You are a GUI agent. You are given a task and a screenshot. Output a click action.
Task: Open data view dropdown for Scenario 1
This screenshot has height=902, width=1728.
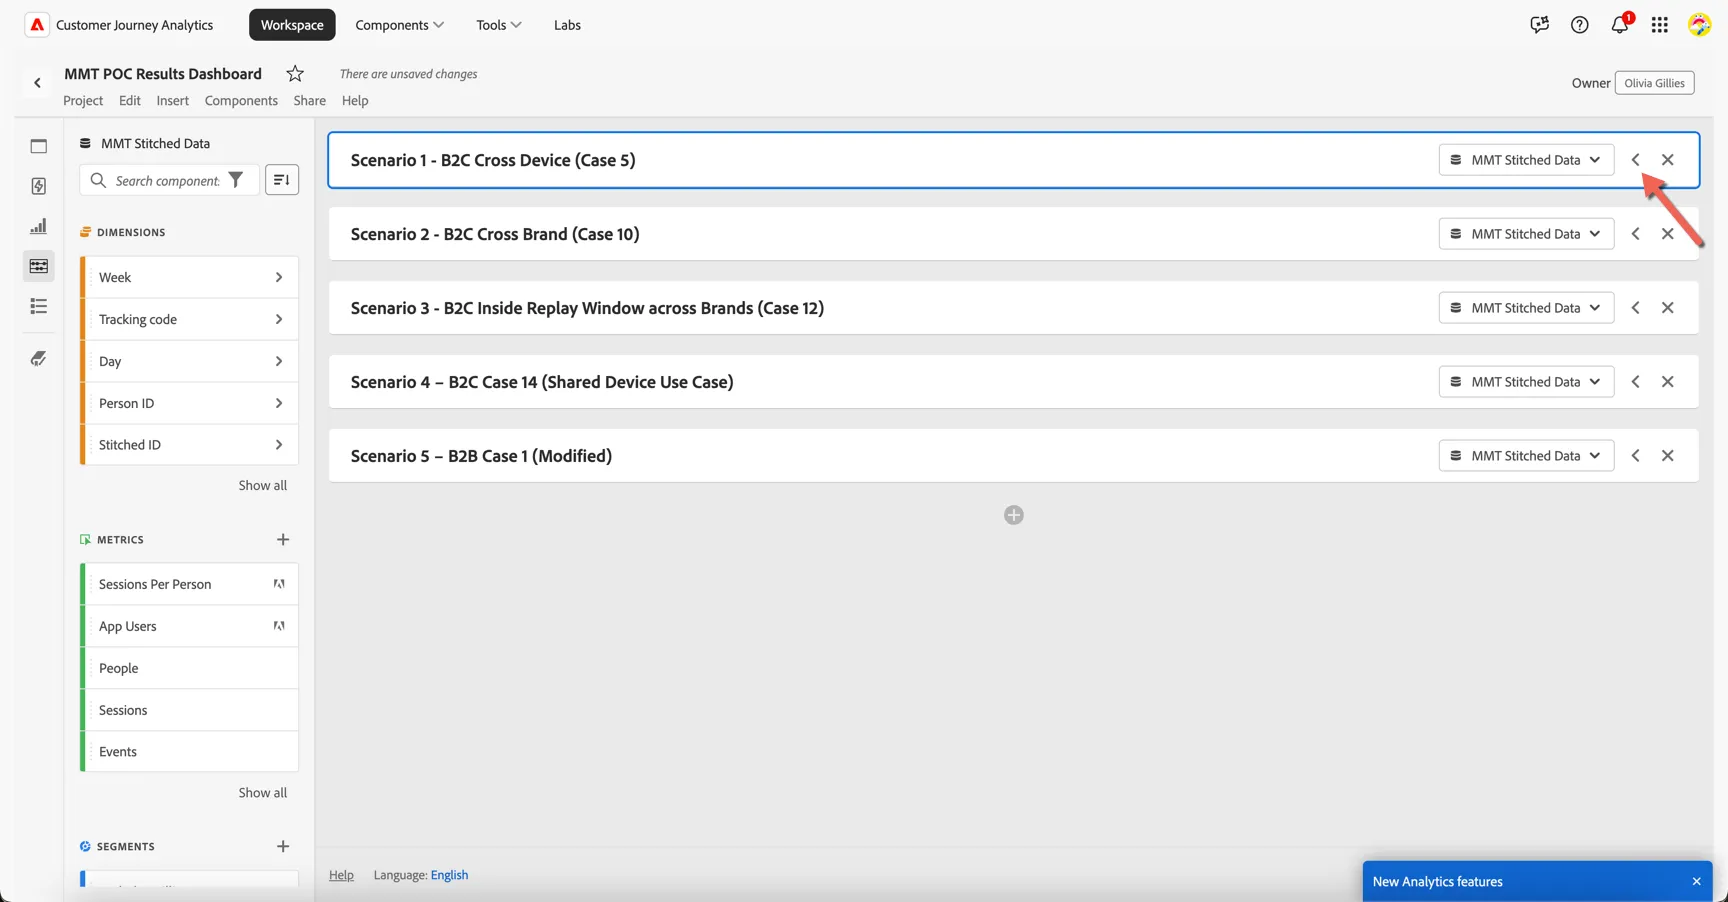(1526, 160)
